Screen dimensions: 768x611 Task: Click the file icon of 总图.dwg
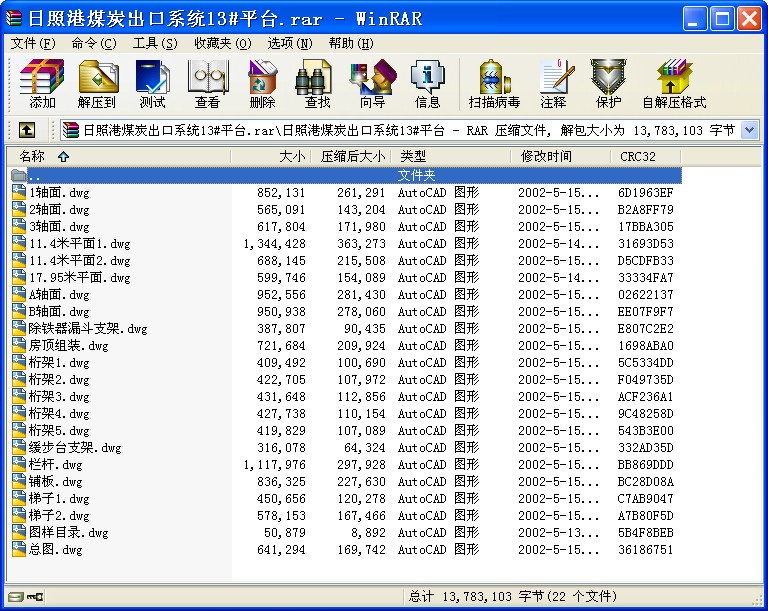[19, 549]
